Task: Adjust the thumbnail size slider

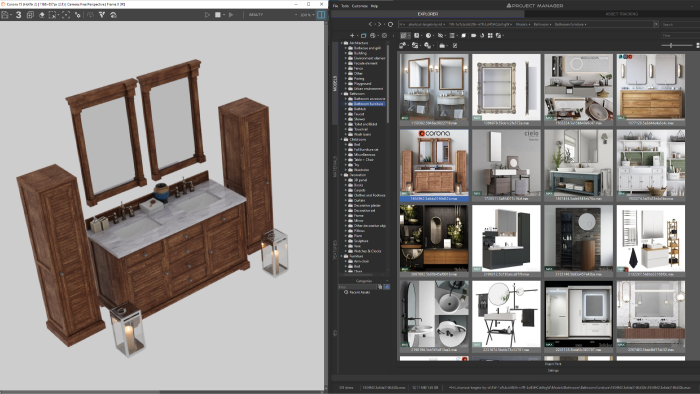Action: pos(671,46)
